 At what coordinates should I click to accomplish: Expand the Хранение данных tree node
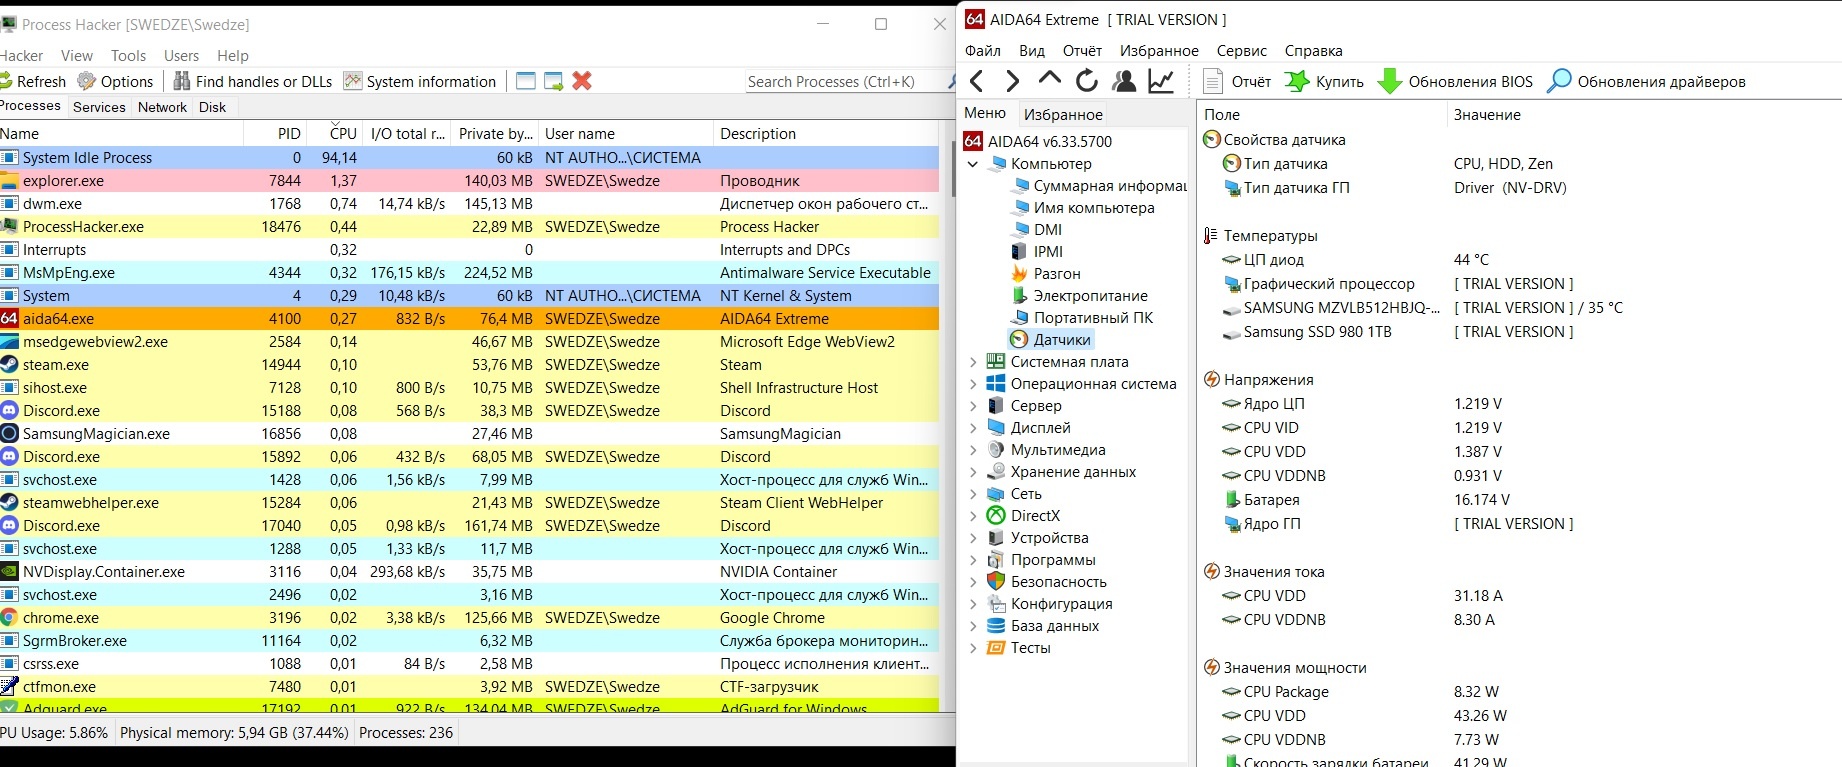click(x=973, y=472)
